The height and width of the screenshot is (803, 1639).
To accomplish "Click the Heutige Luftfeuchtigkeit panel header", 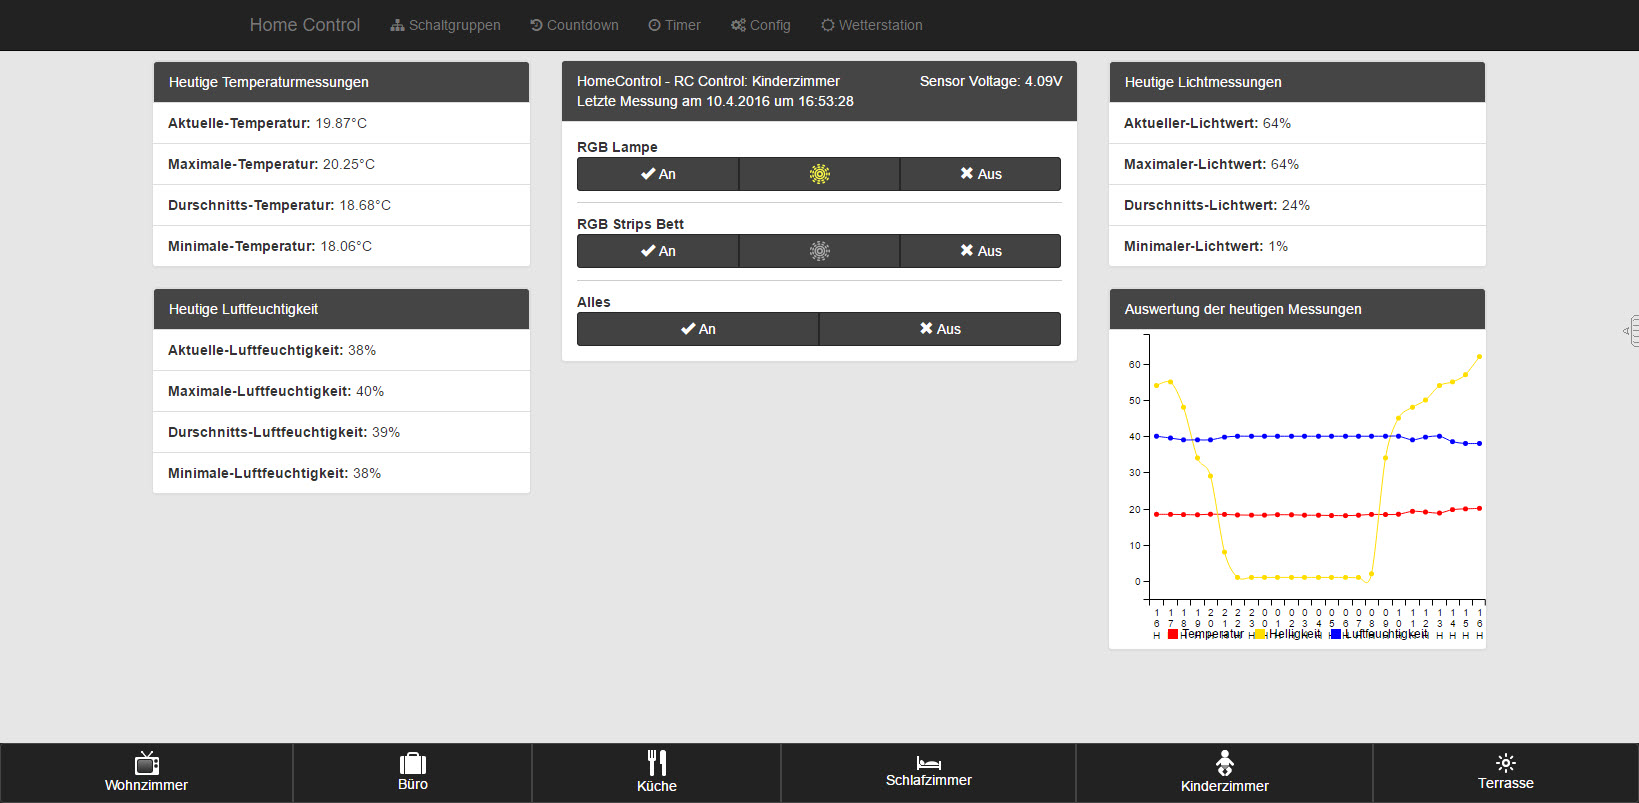I will tap(341, 309).
